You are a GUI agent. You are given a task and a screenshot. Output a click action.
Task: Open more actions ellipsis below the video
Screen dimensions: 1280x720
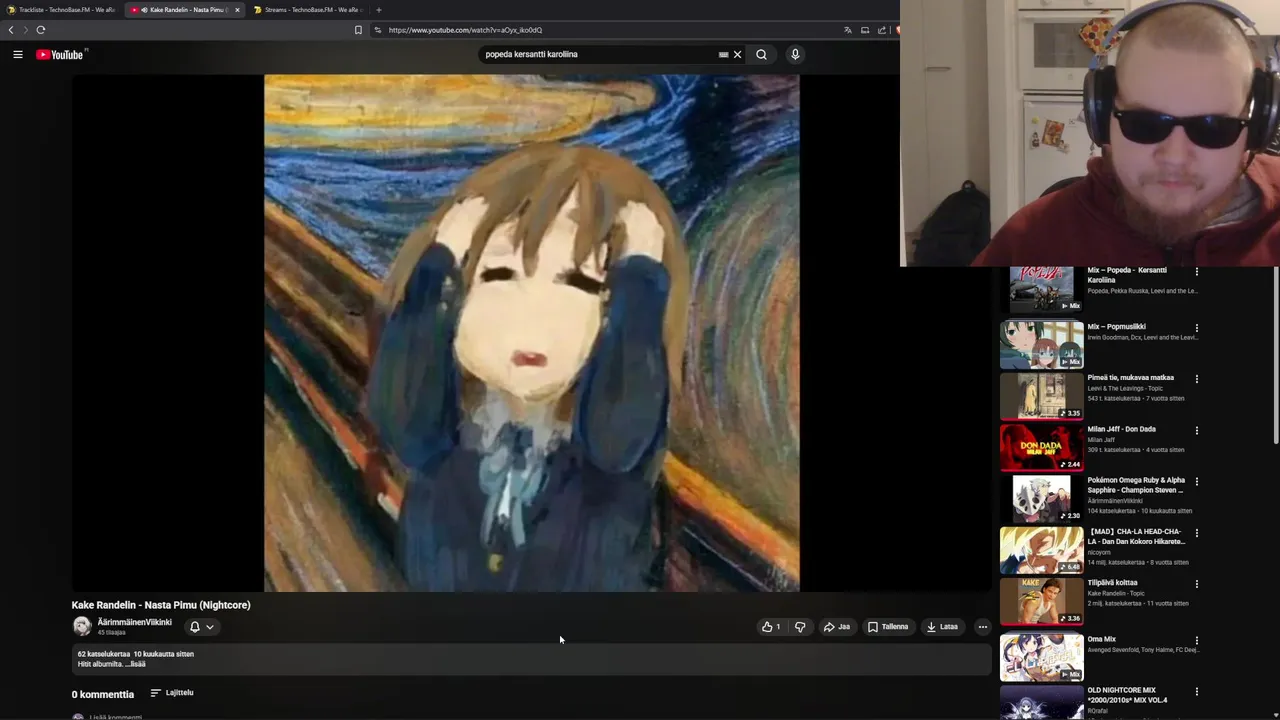[x=982, y=627]
